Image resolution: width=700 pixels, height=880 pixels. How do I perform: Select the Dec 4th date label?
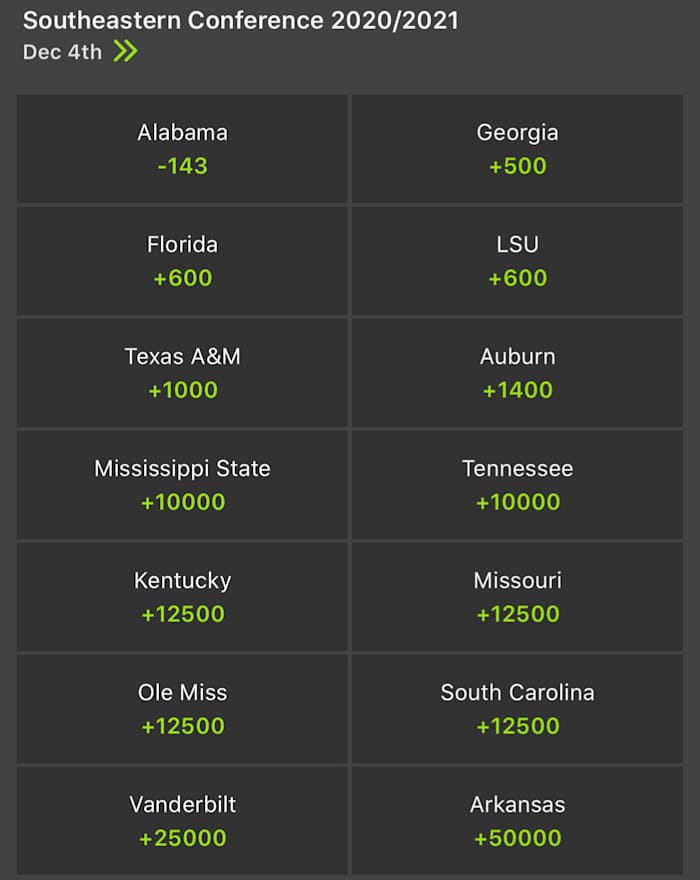pyautogui.click(x=60, y=51)
